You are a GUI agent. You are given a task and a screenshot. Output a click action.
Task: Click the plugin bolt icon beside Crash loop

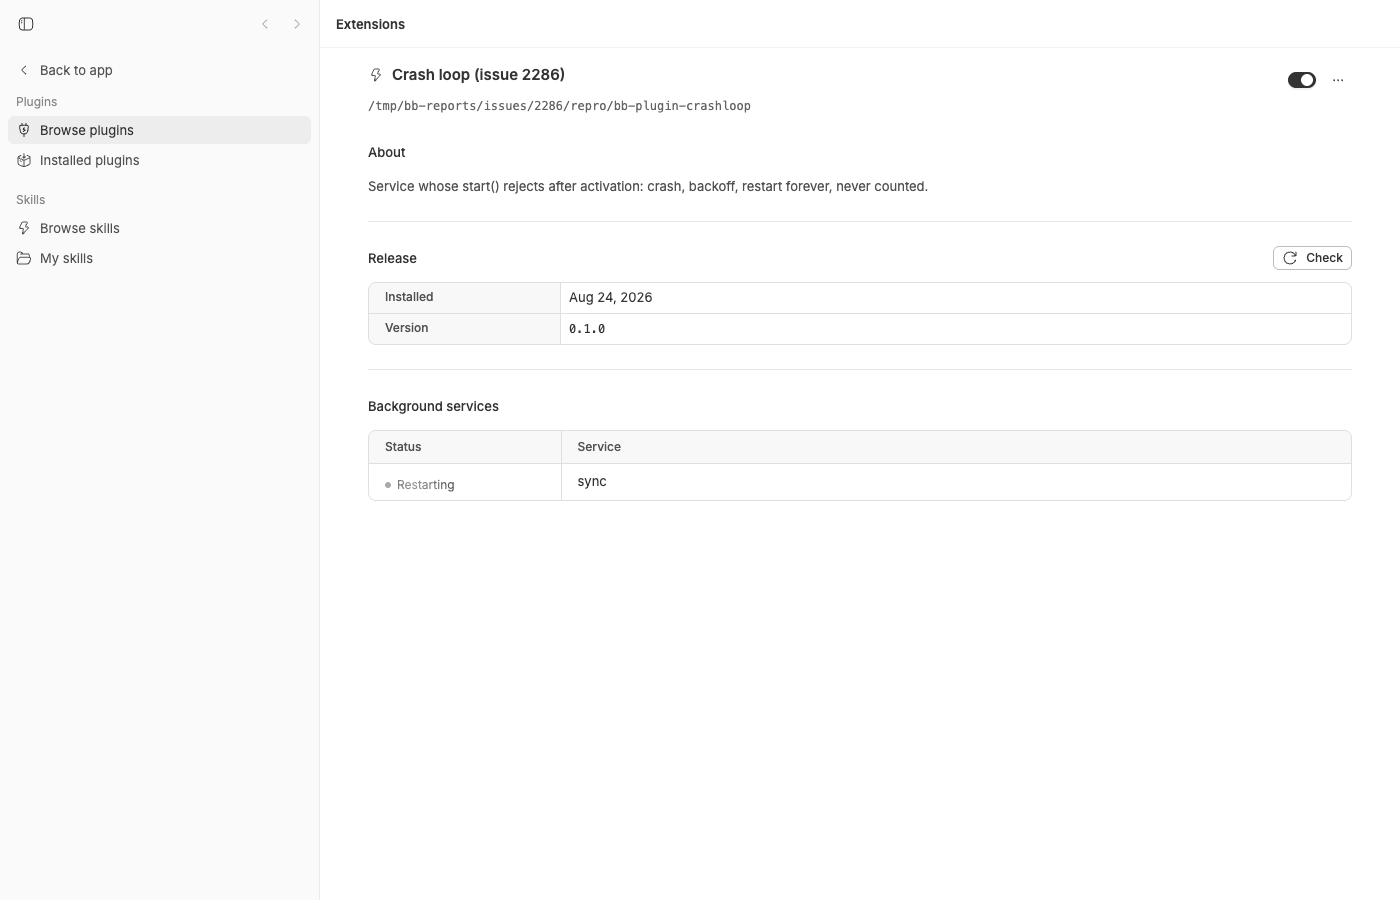click(x=376, y=75)
